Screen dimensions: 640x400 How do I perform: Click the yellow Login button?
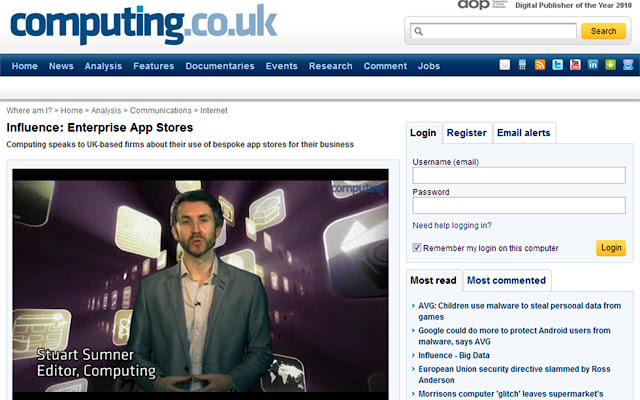[610, 248]
